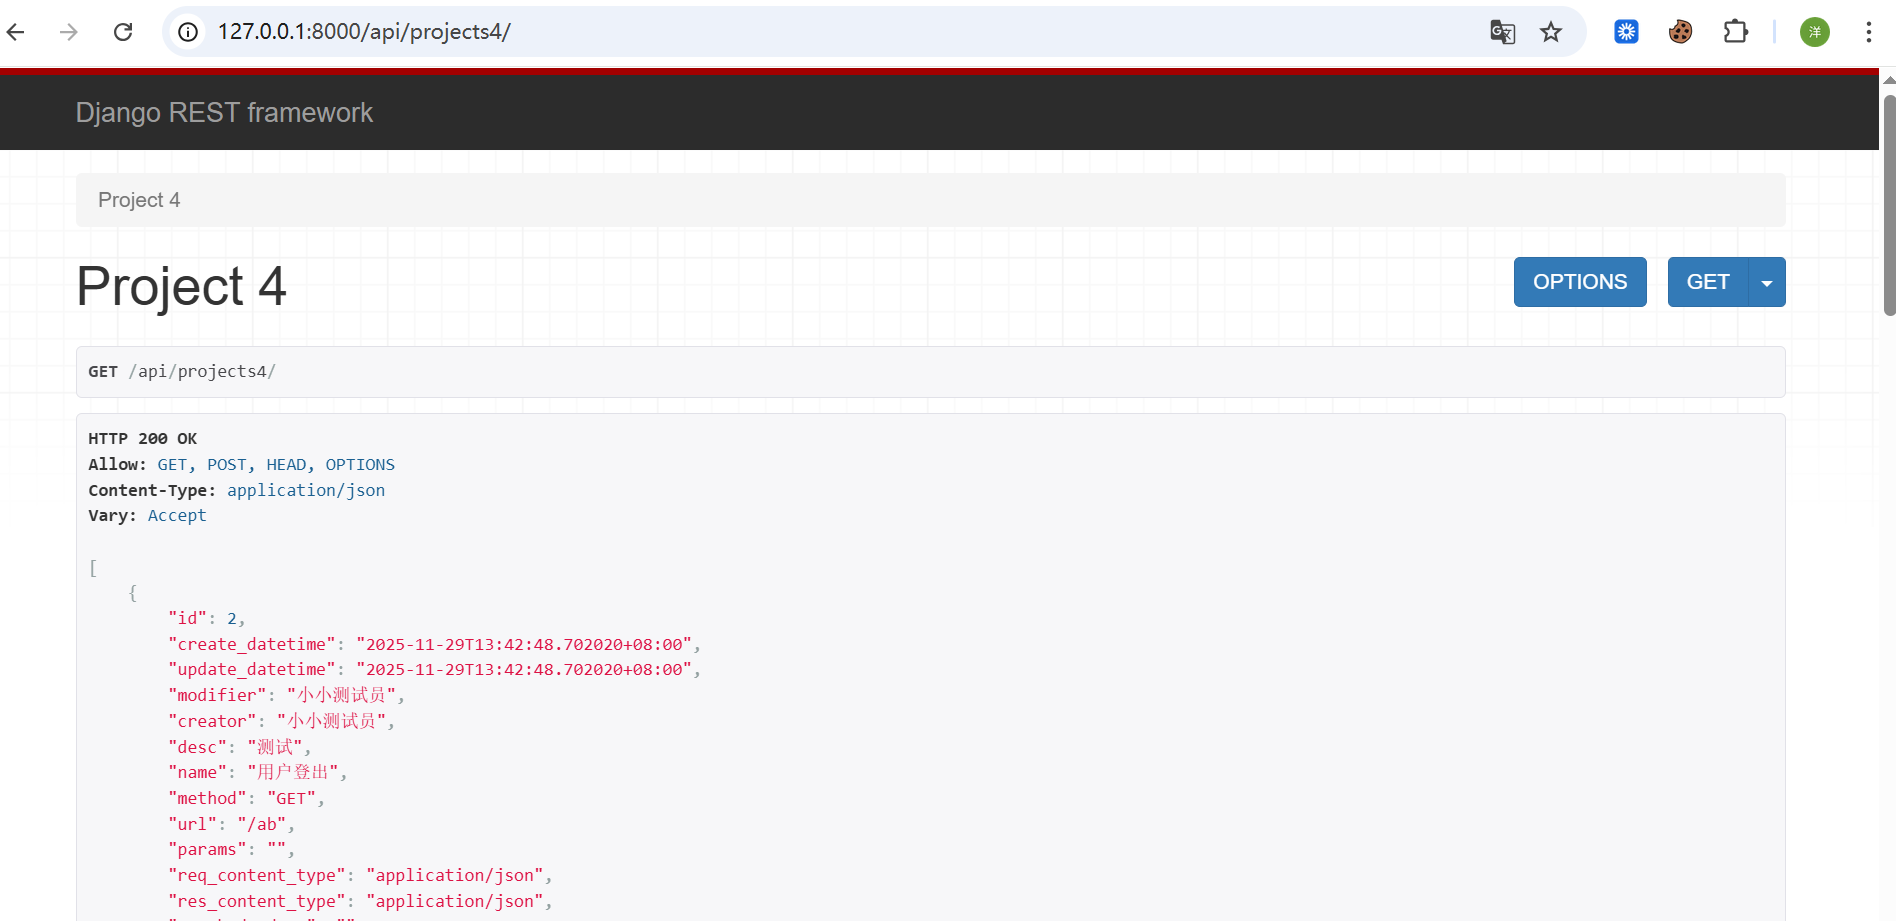
Task: Open the Chrome three-dot menu
Action: click(x=1868, y=32)
